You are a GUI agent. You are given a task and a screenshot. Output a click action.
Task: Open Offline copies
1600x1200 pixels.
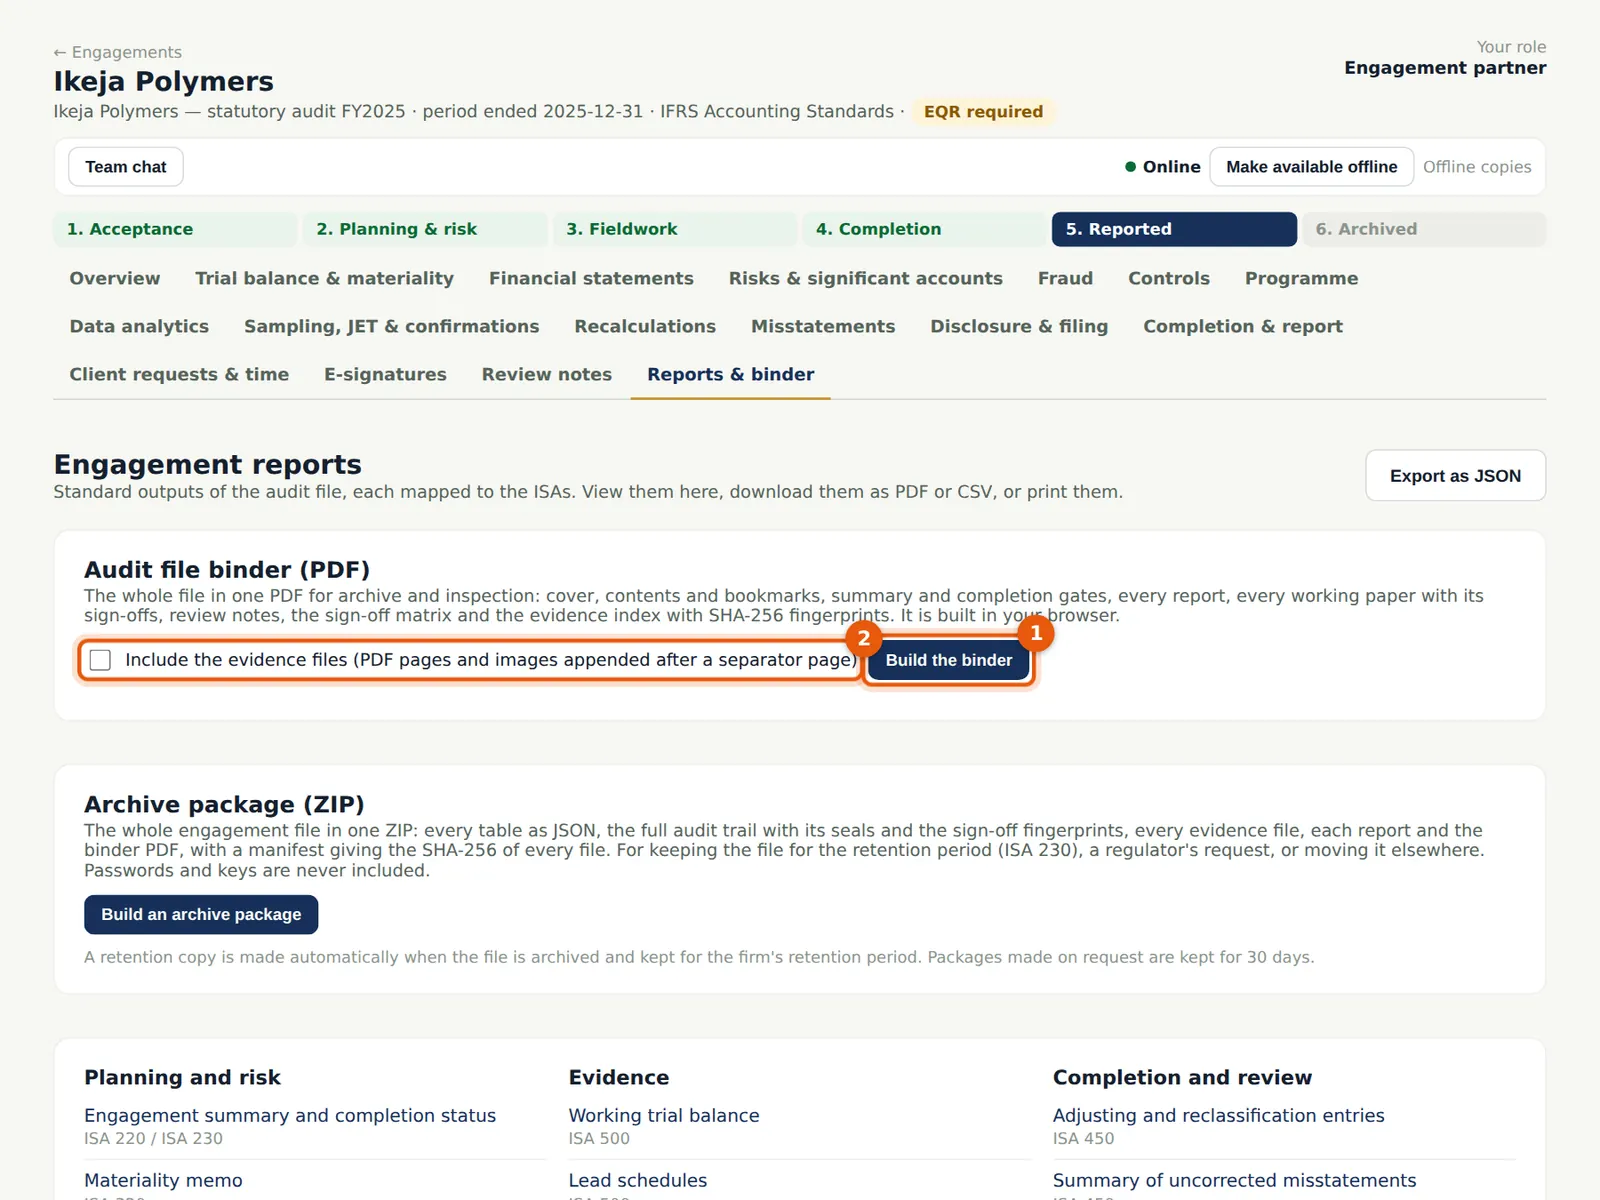pos(1477,167)
